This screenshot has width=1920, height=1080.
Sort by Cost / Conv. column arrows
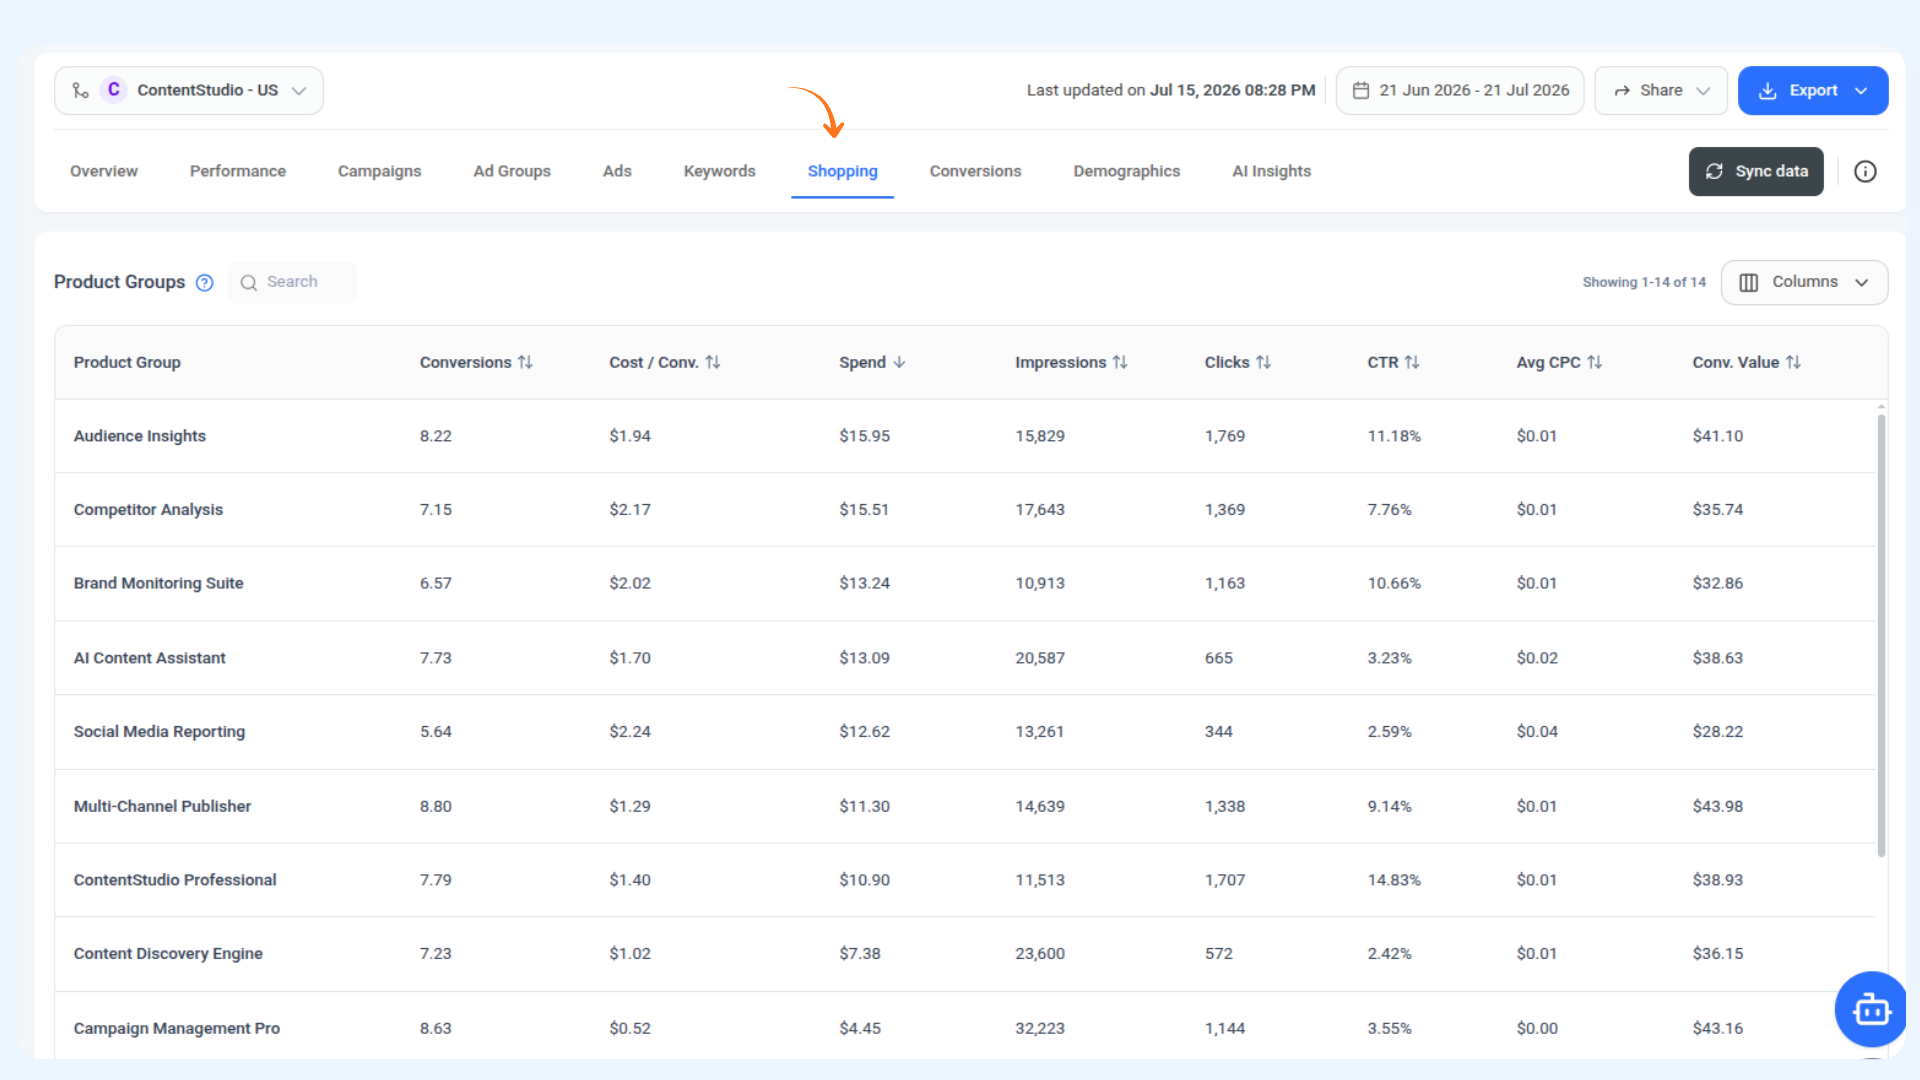point(713,362)
